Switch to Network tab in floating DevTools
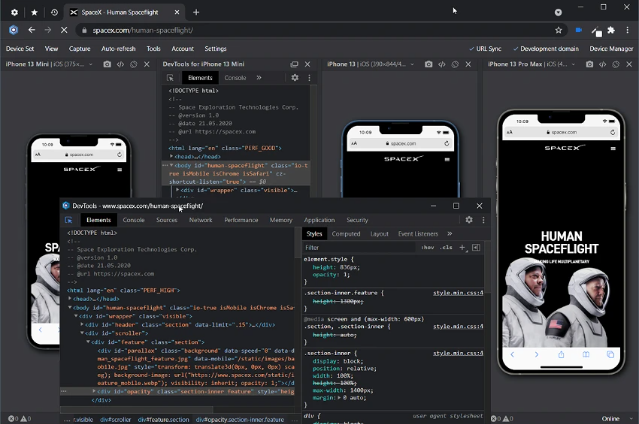The height and width of the screenshot is (424, 639). 201,220
